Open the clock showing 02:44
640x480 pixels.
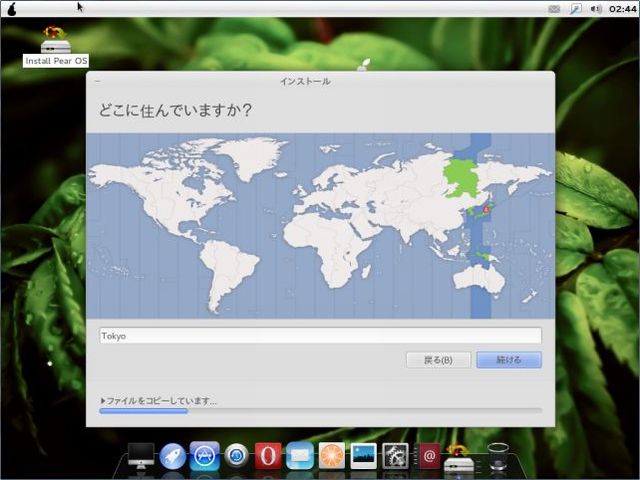[x=620, y=8]
